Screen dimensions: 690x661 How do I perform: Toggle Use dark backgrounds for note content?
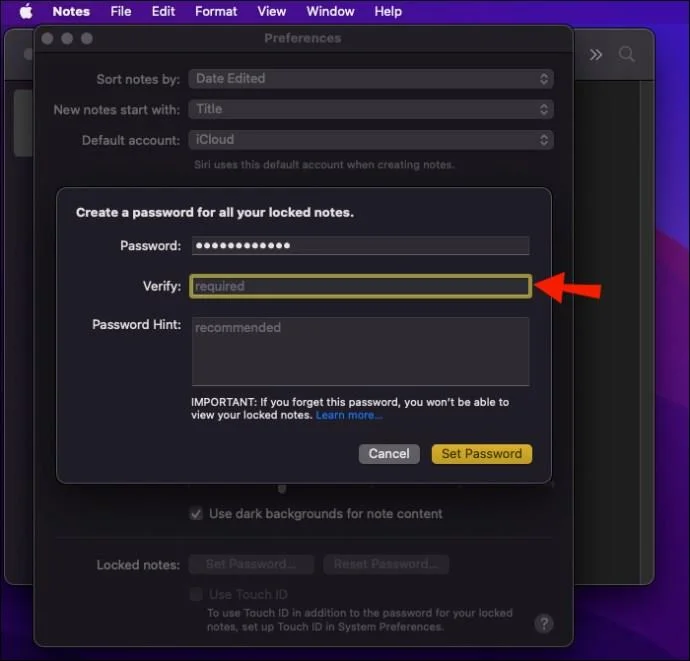pos(196,514)
